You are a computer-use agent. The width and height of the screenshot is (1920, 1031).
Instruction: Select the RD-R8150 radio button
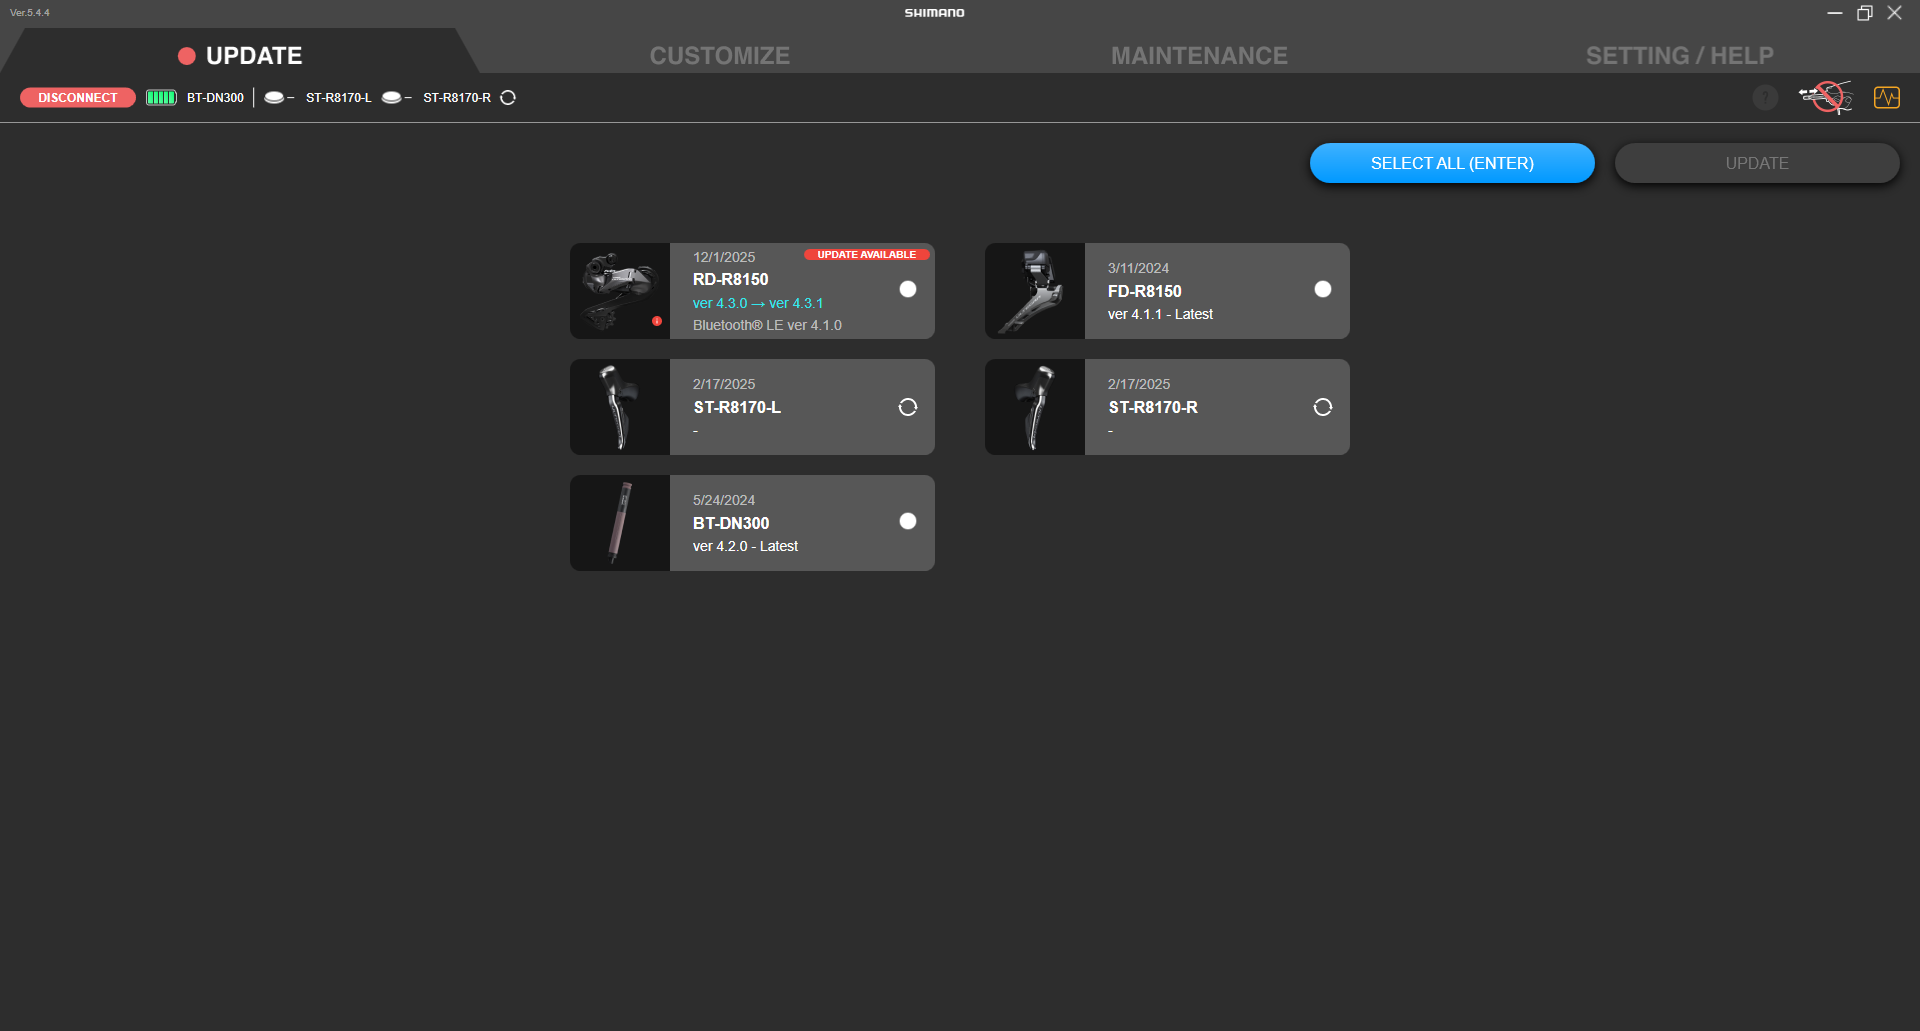click(907, 290)
